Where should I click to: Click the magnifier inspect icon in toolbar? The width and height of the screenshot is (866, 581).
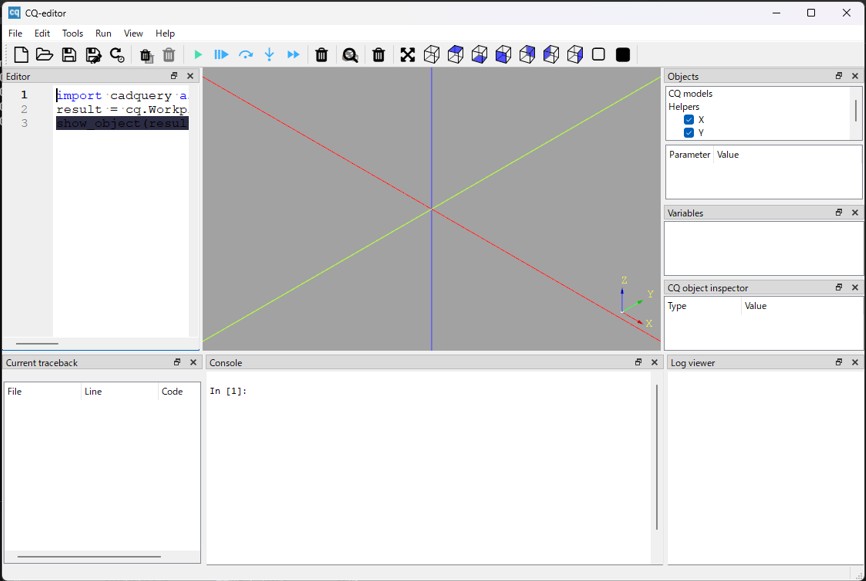[x=350, y=55]
